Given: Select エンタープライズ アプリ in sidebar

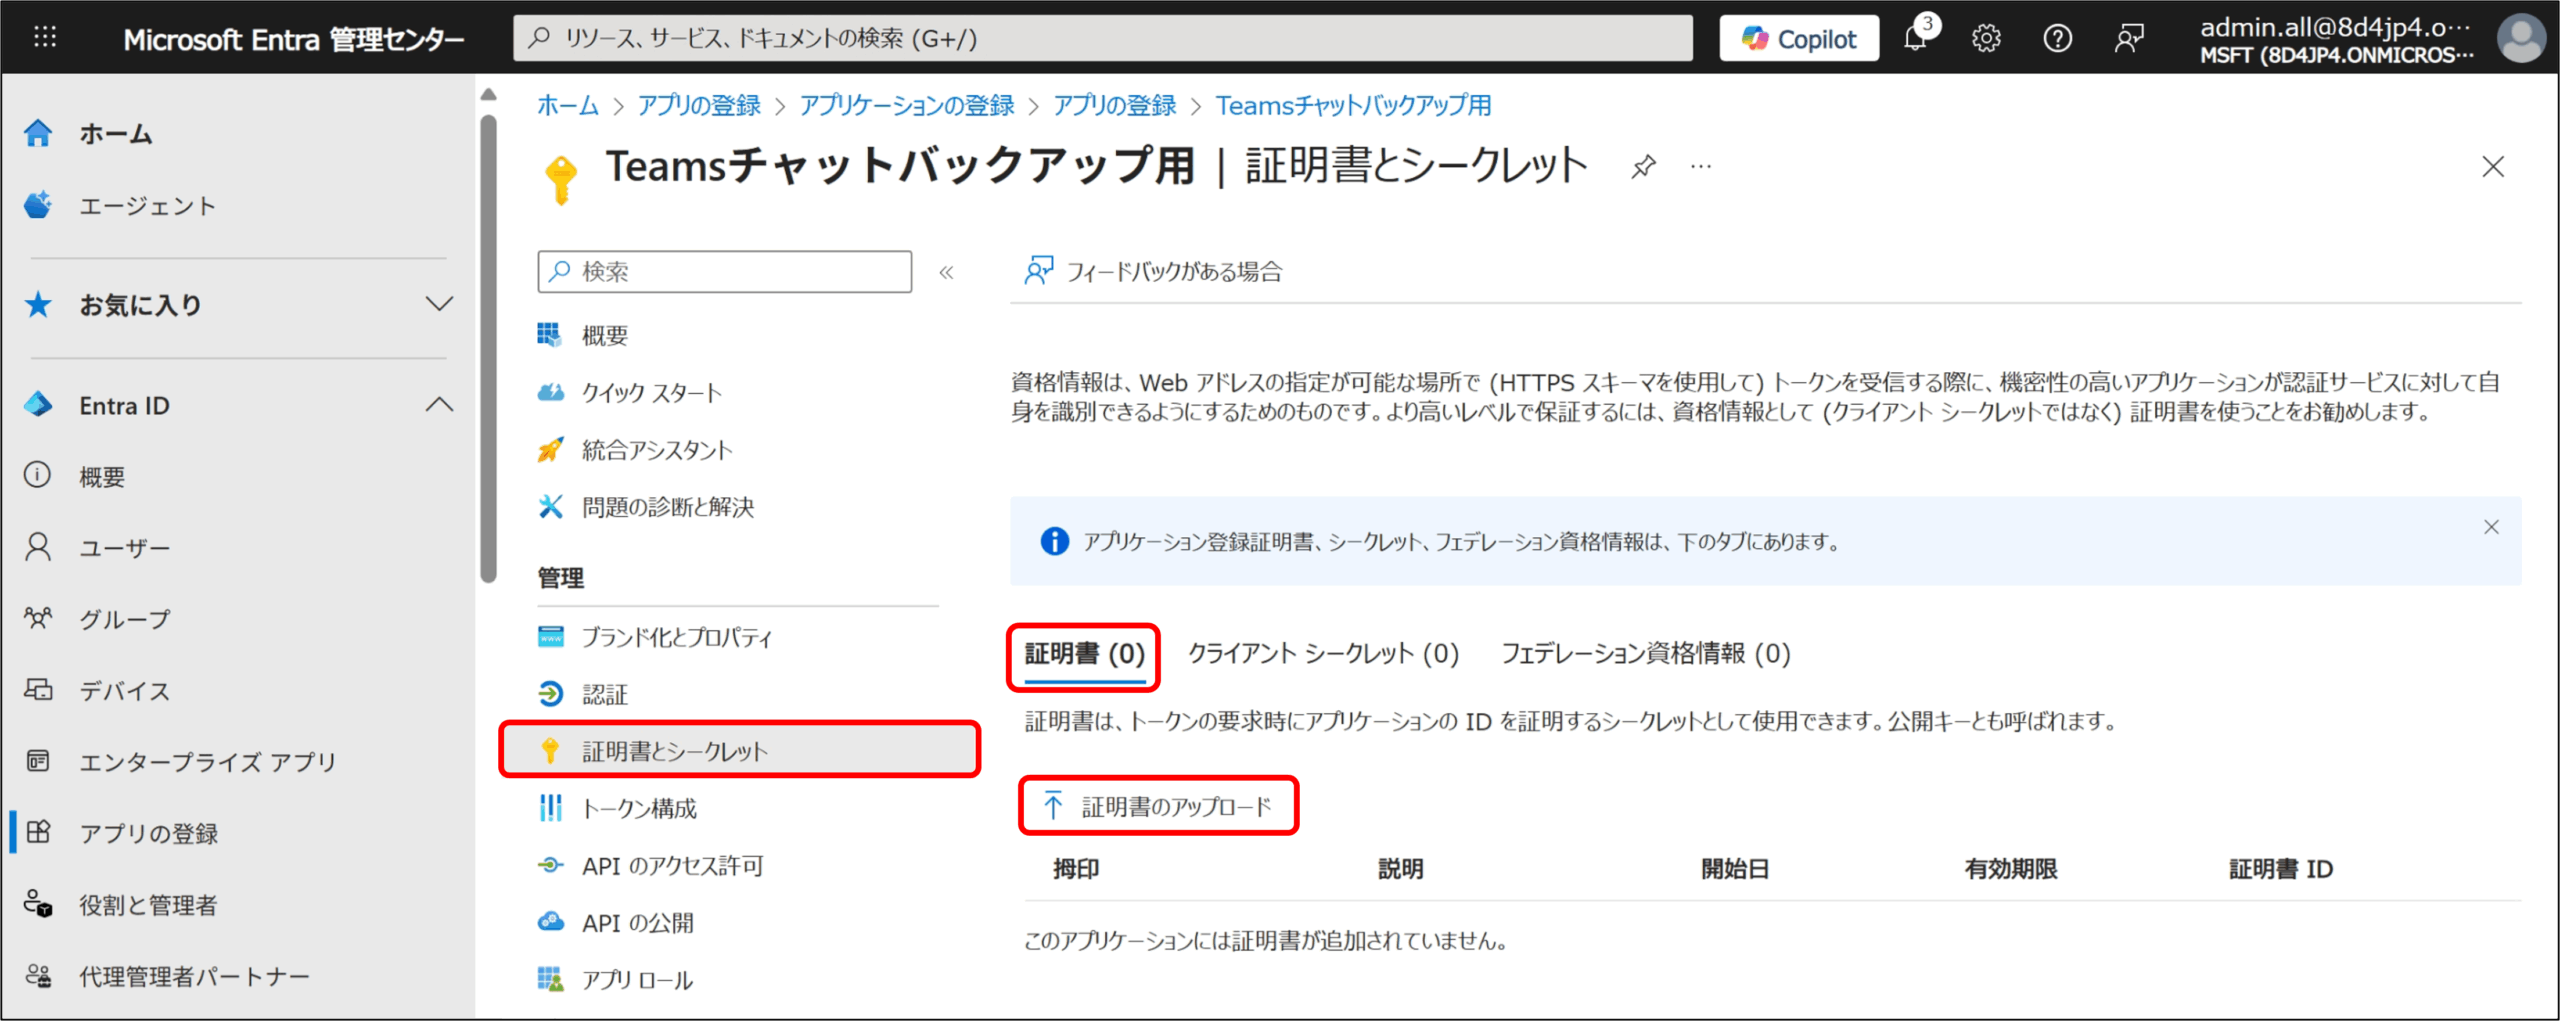Looking at the screenshot, I should 207,762.
